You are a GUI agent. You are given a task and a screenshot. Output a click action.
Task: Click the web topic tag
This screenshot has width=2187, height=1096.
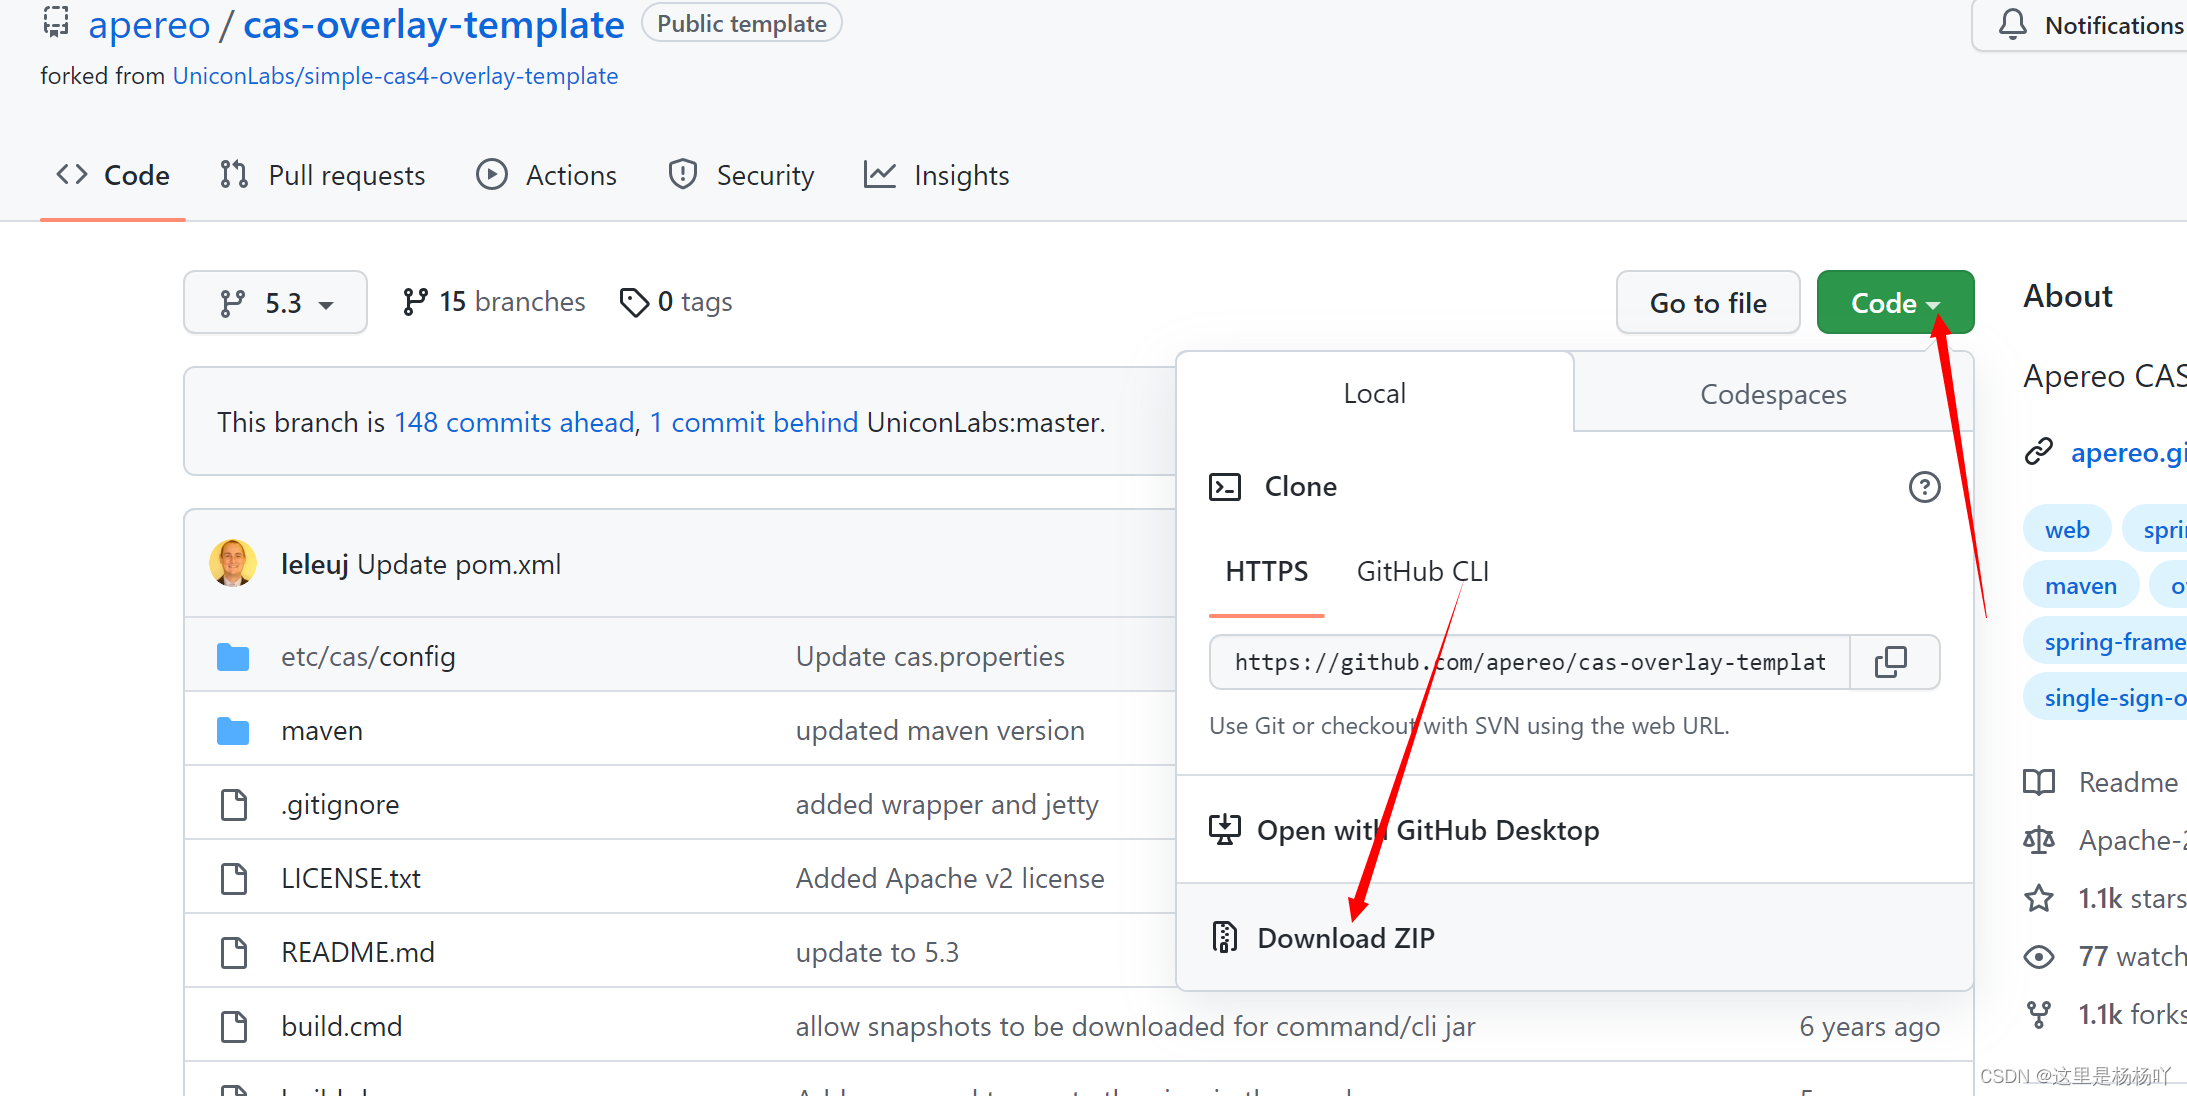point(2067,530)
